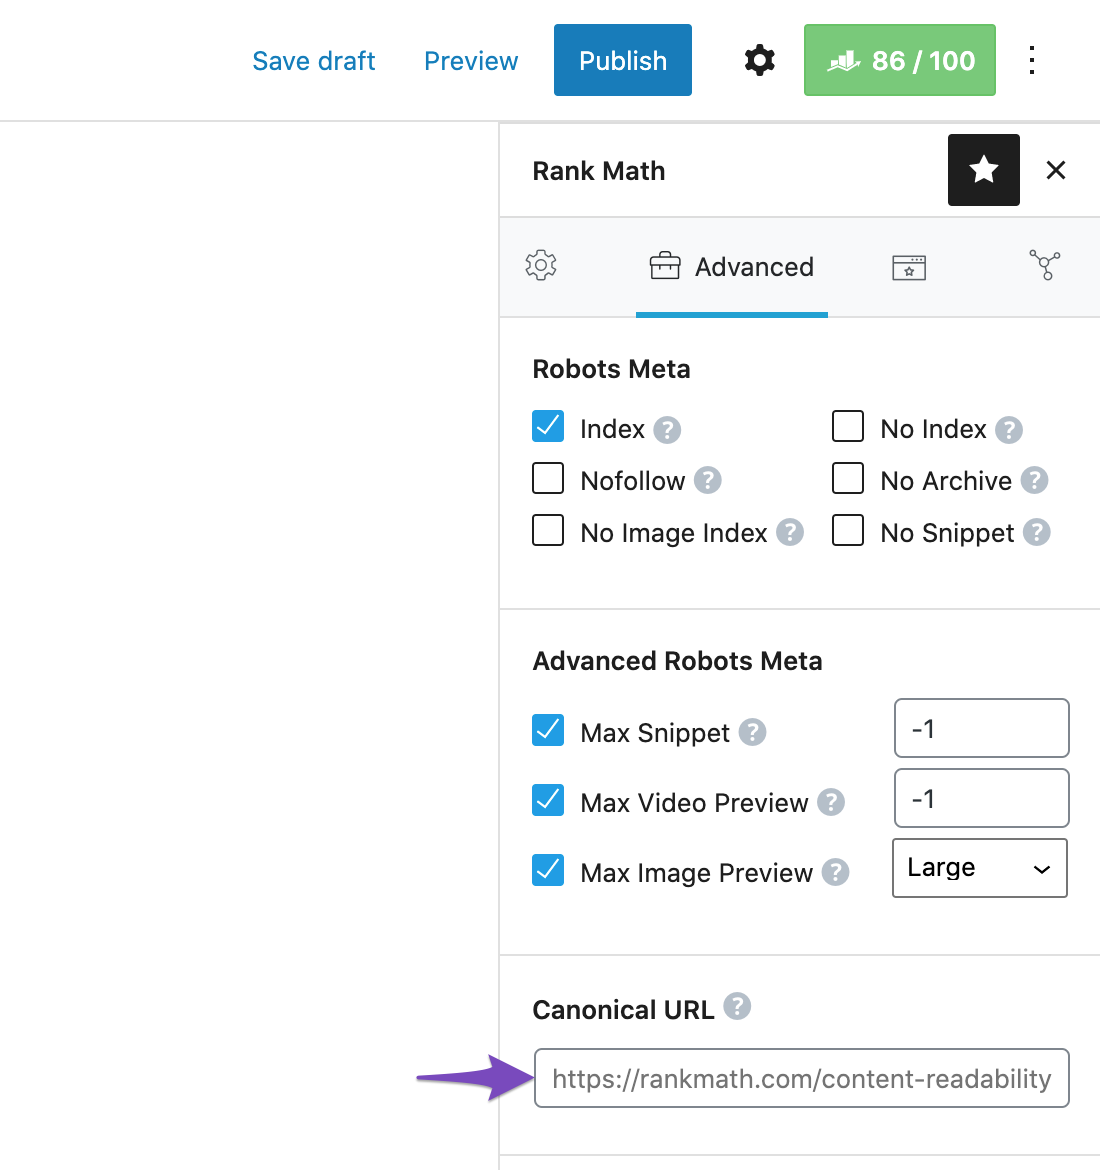1100x1170 pixels.
Task: Open the Schema tab icon
Action: click(909, 267)
